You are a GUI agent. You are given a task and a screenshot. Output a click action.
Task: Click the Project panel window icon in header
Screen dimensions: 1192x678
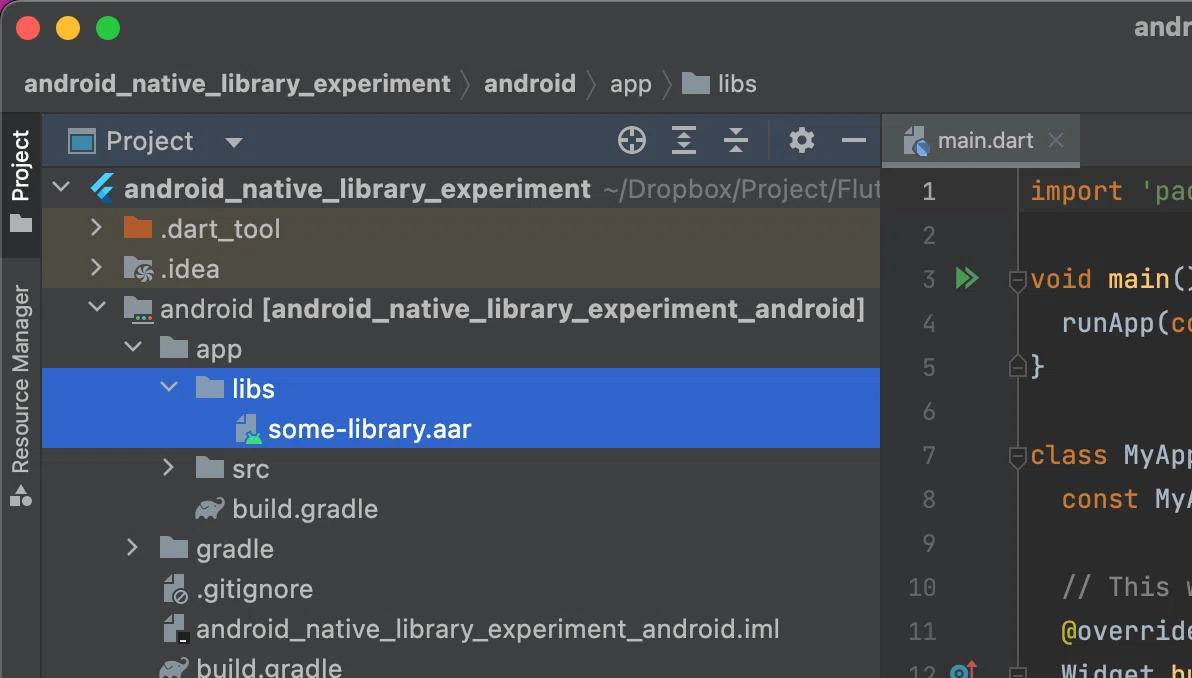81,141
